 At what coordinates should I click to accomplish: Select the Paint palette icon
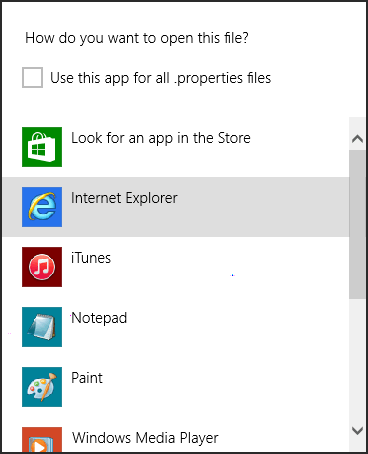(x=42, y=387)
